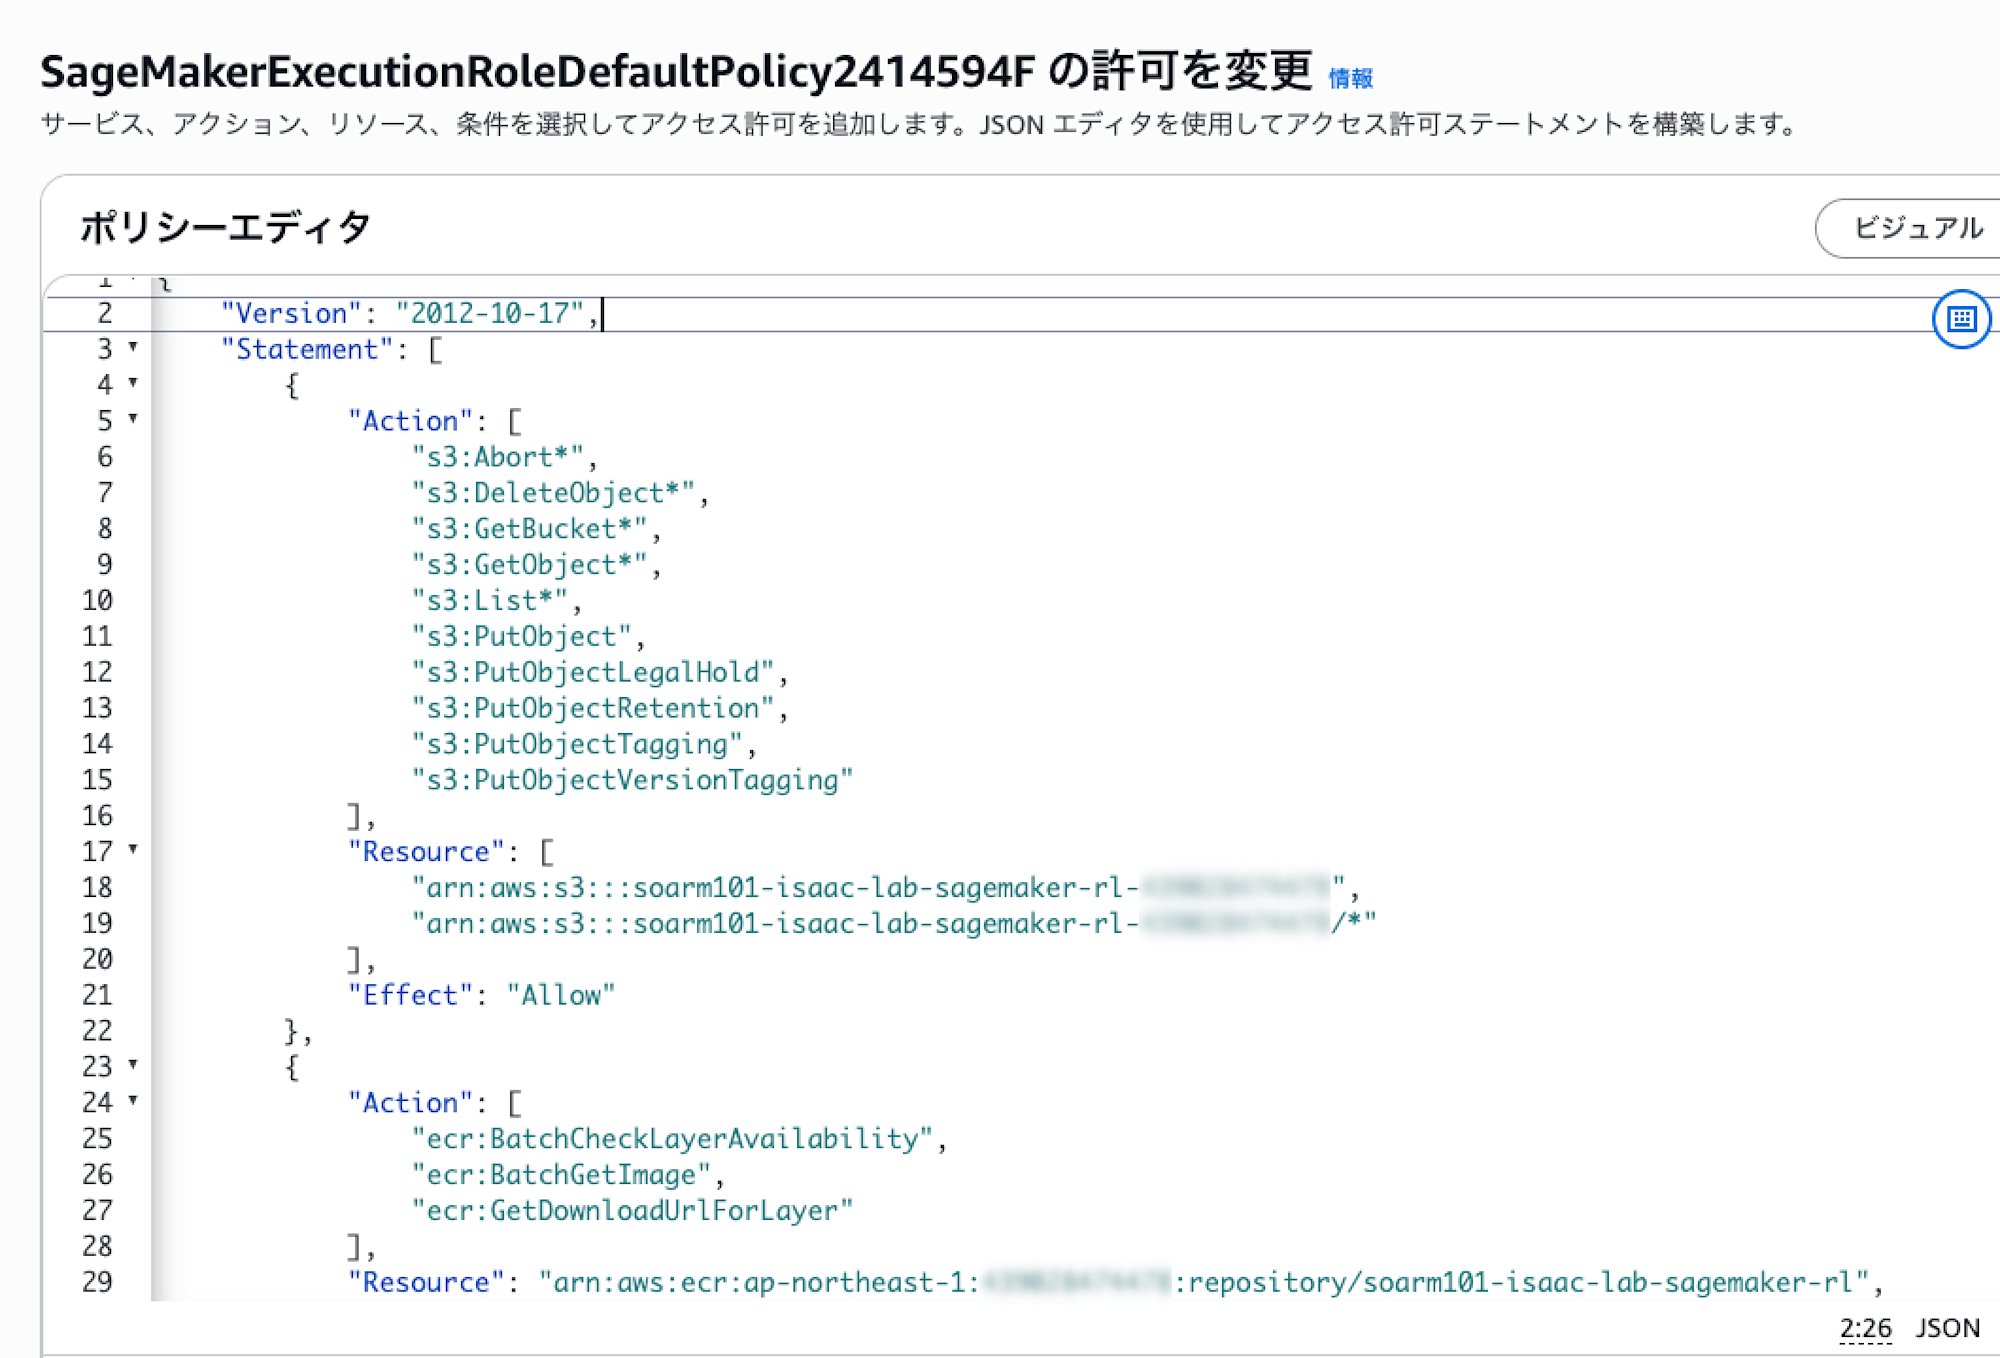Click the "s3:GetBucket*" action line
Screen dimensions: 2000x1358
click(x=536, y=529)
